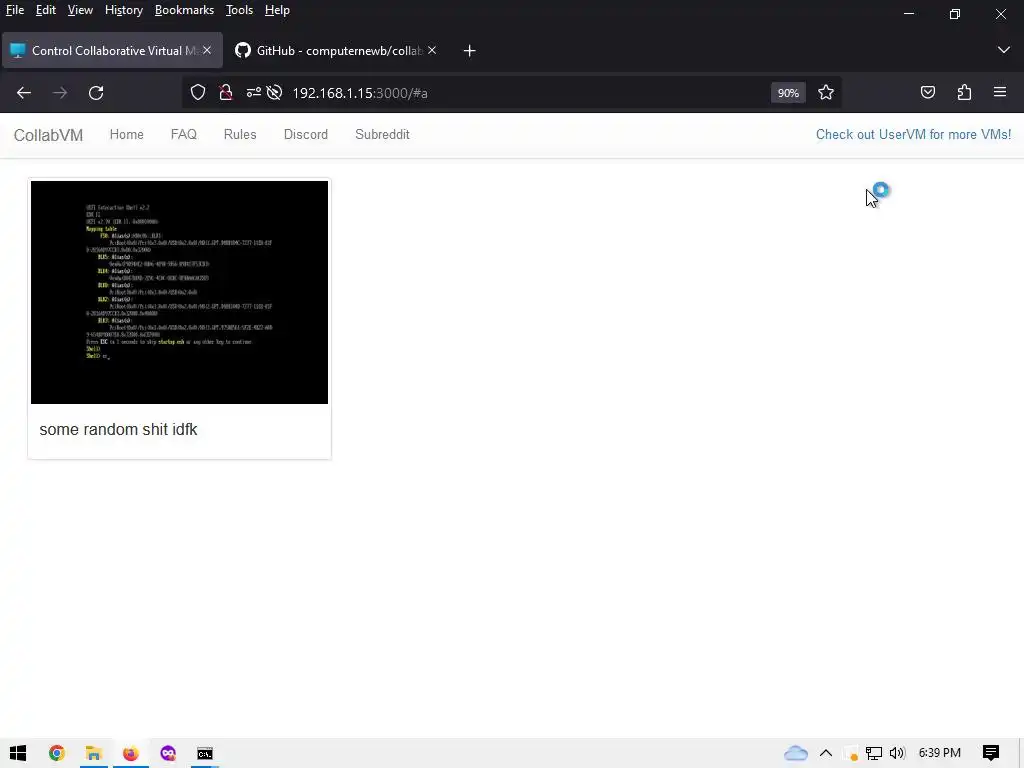This screenshot has height=768, width=1024.
Task: Open the Extensions puzzle piece icon
Action: (x=964, y=93)
